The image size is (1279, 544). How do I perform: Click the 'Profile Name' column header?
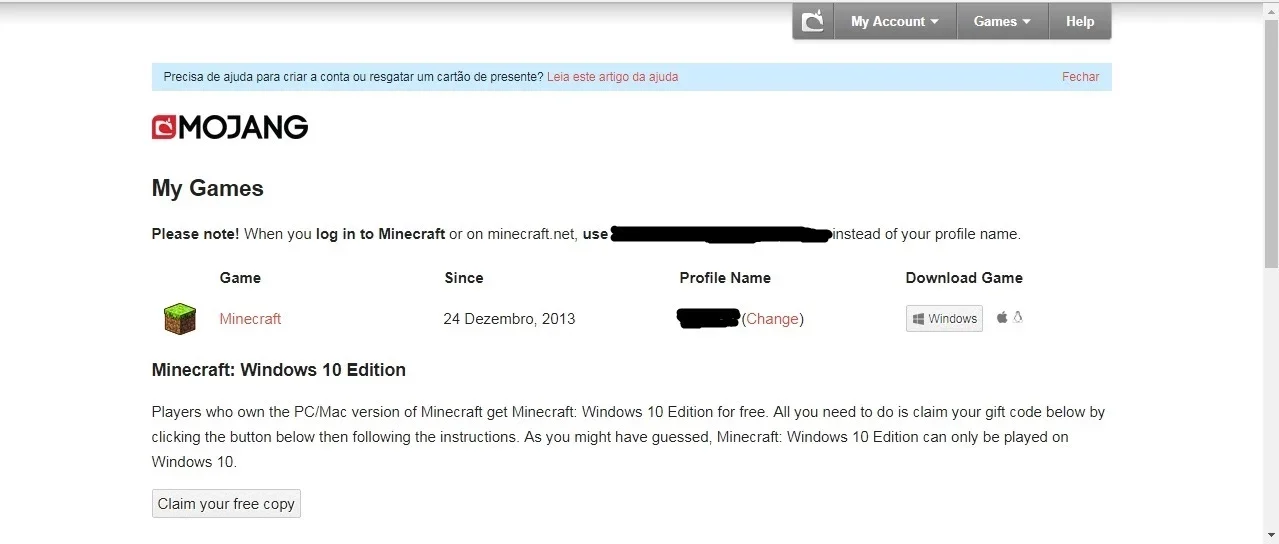(x=725, y=278)
